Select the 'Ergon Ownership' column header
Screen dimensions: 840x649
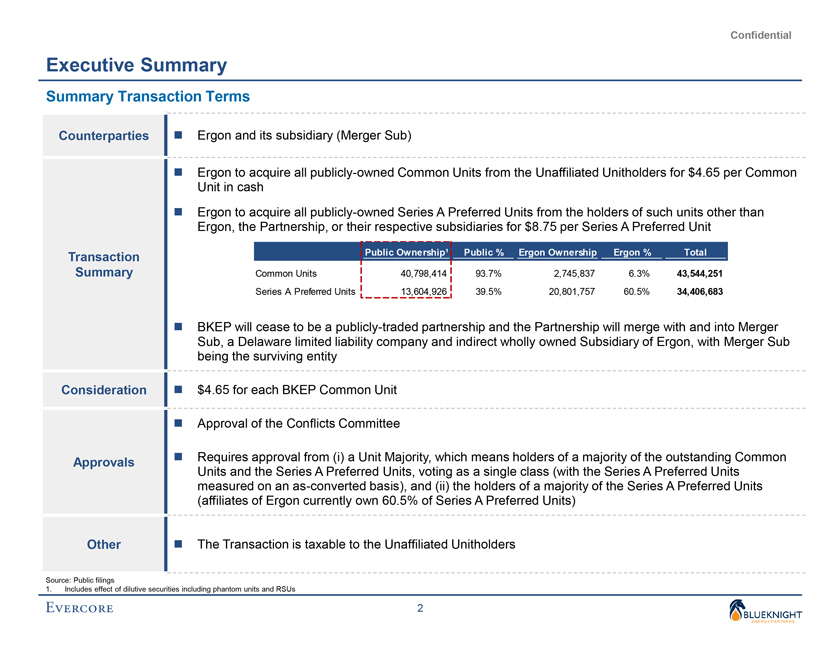[x=557, y=252]
